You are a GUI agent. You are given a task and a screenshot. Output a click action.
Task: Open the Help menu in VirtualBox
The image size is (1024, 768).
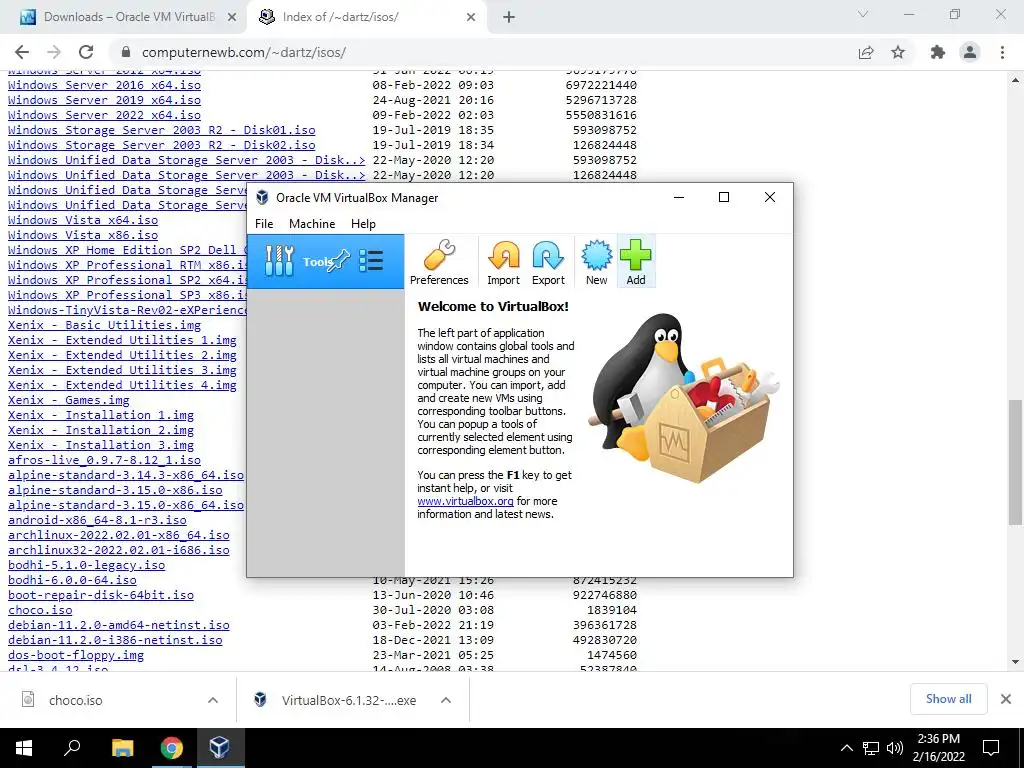tap(363, 223)
